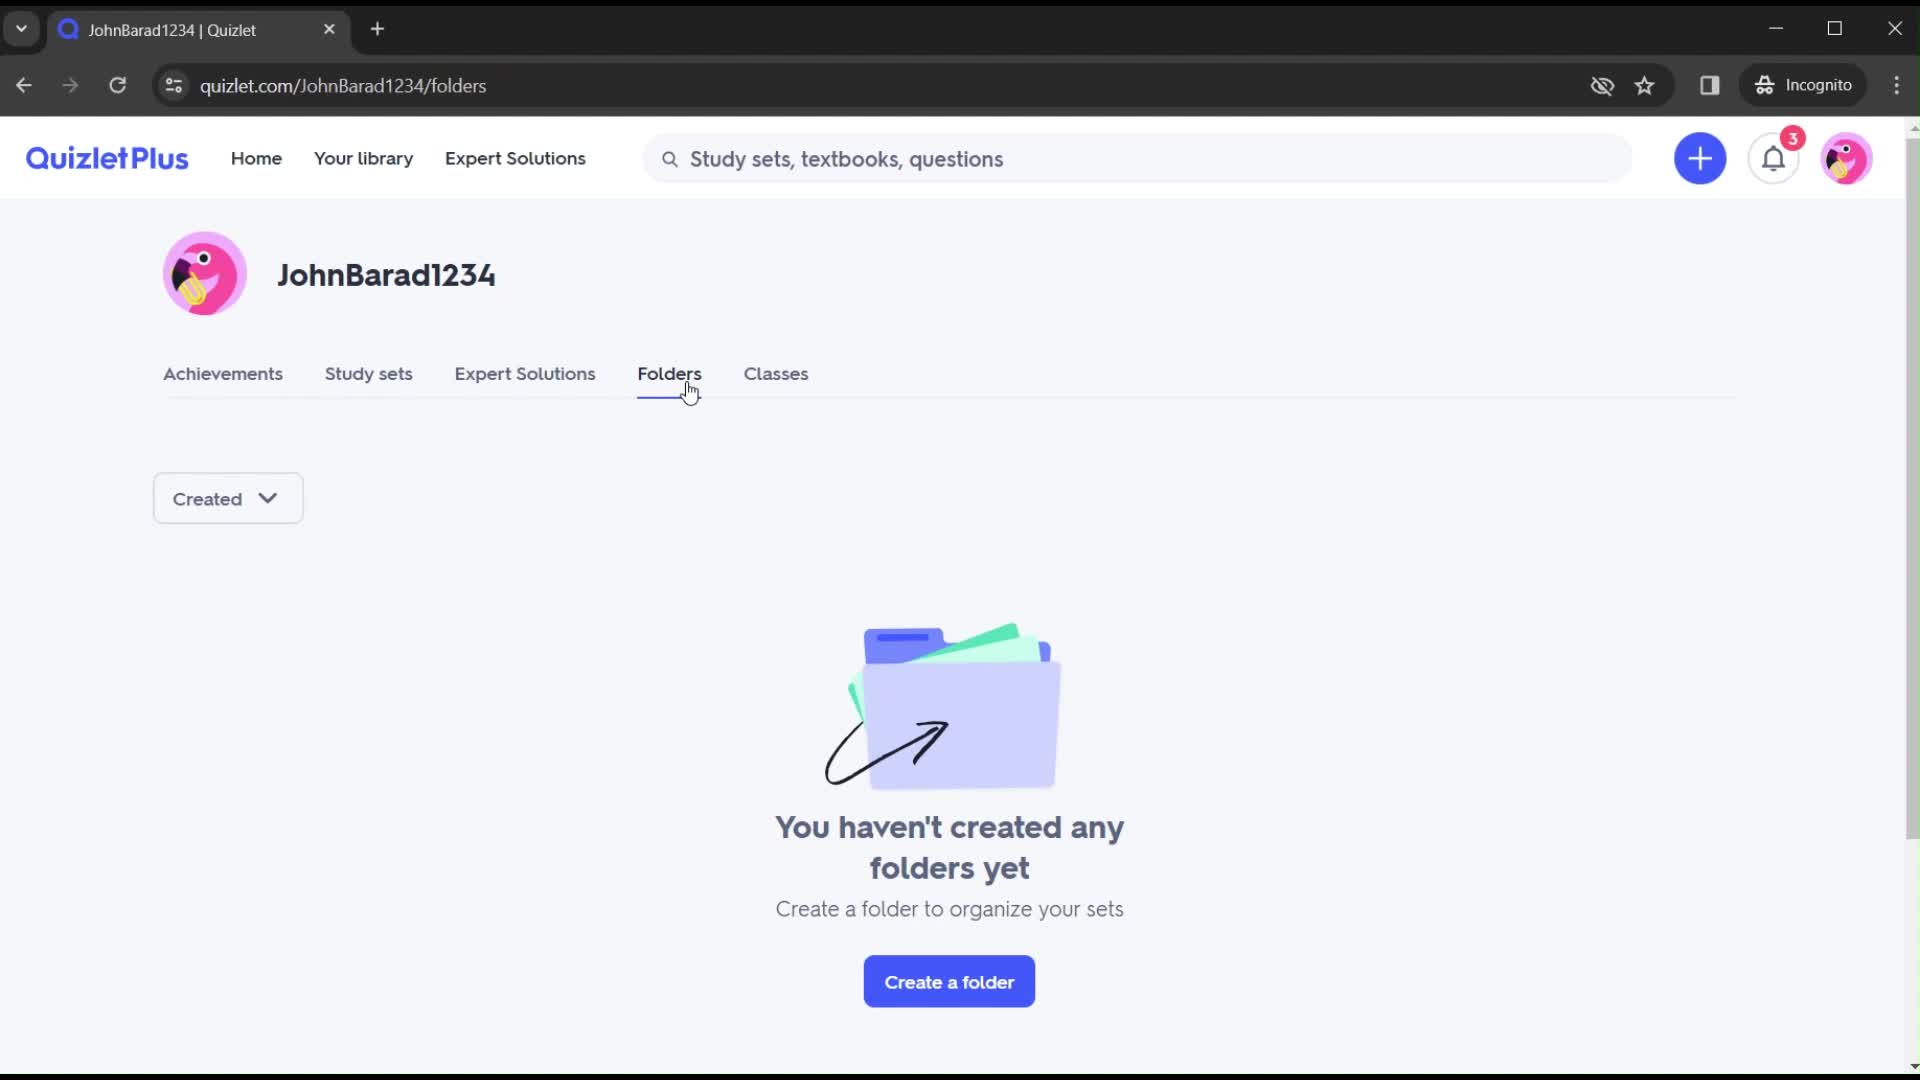Click the search bar icon
Image resolution: width=1920 pixels, height=1080 pixels.
[x=670, y=160]
